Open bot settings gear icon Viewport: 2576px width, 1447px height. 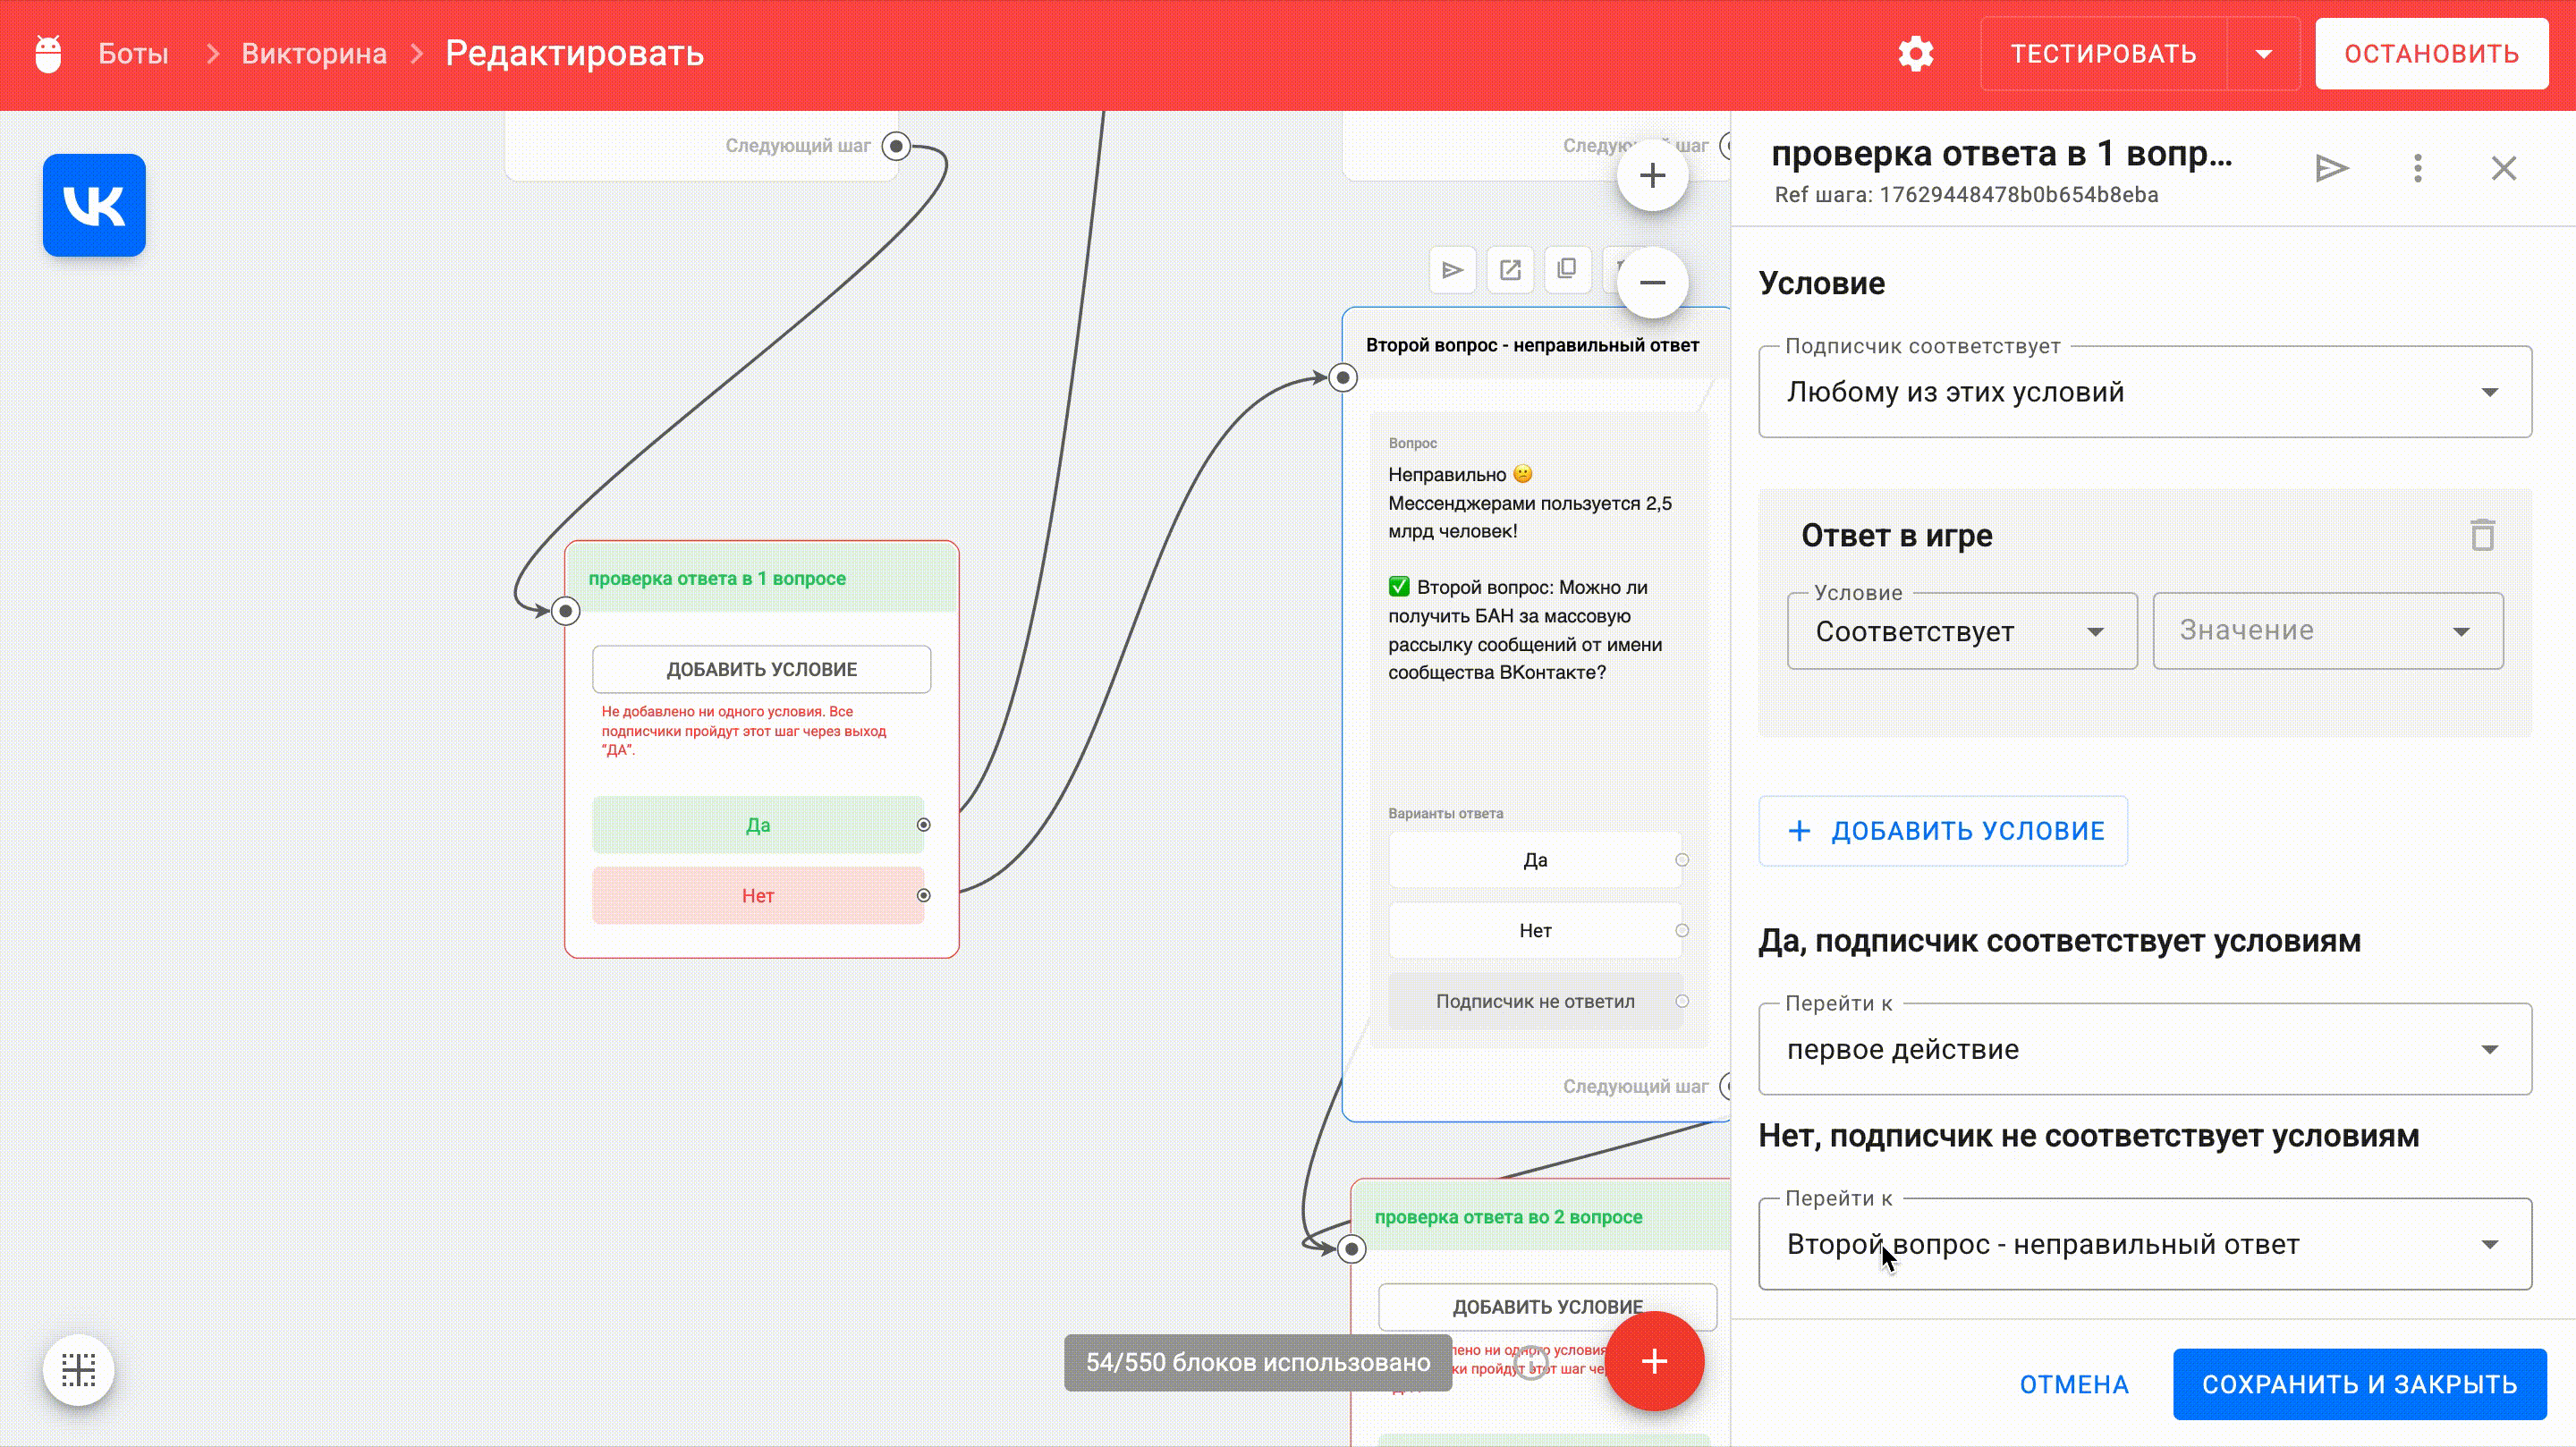tap(1915, 54)
